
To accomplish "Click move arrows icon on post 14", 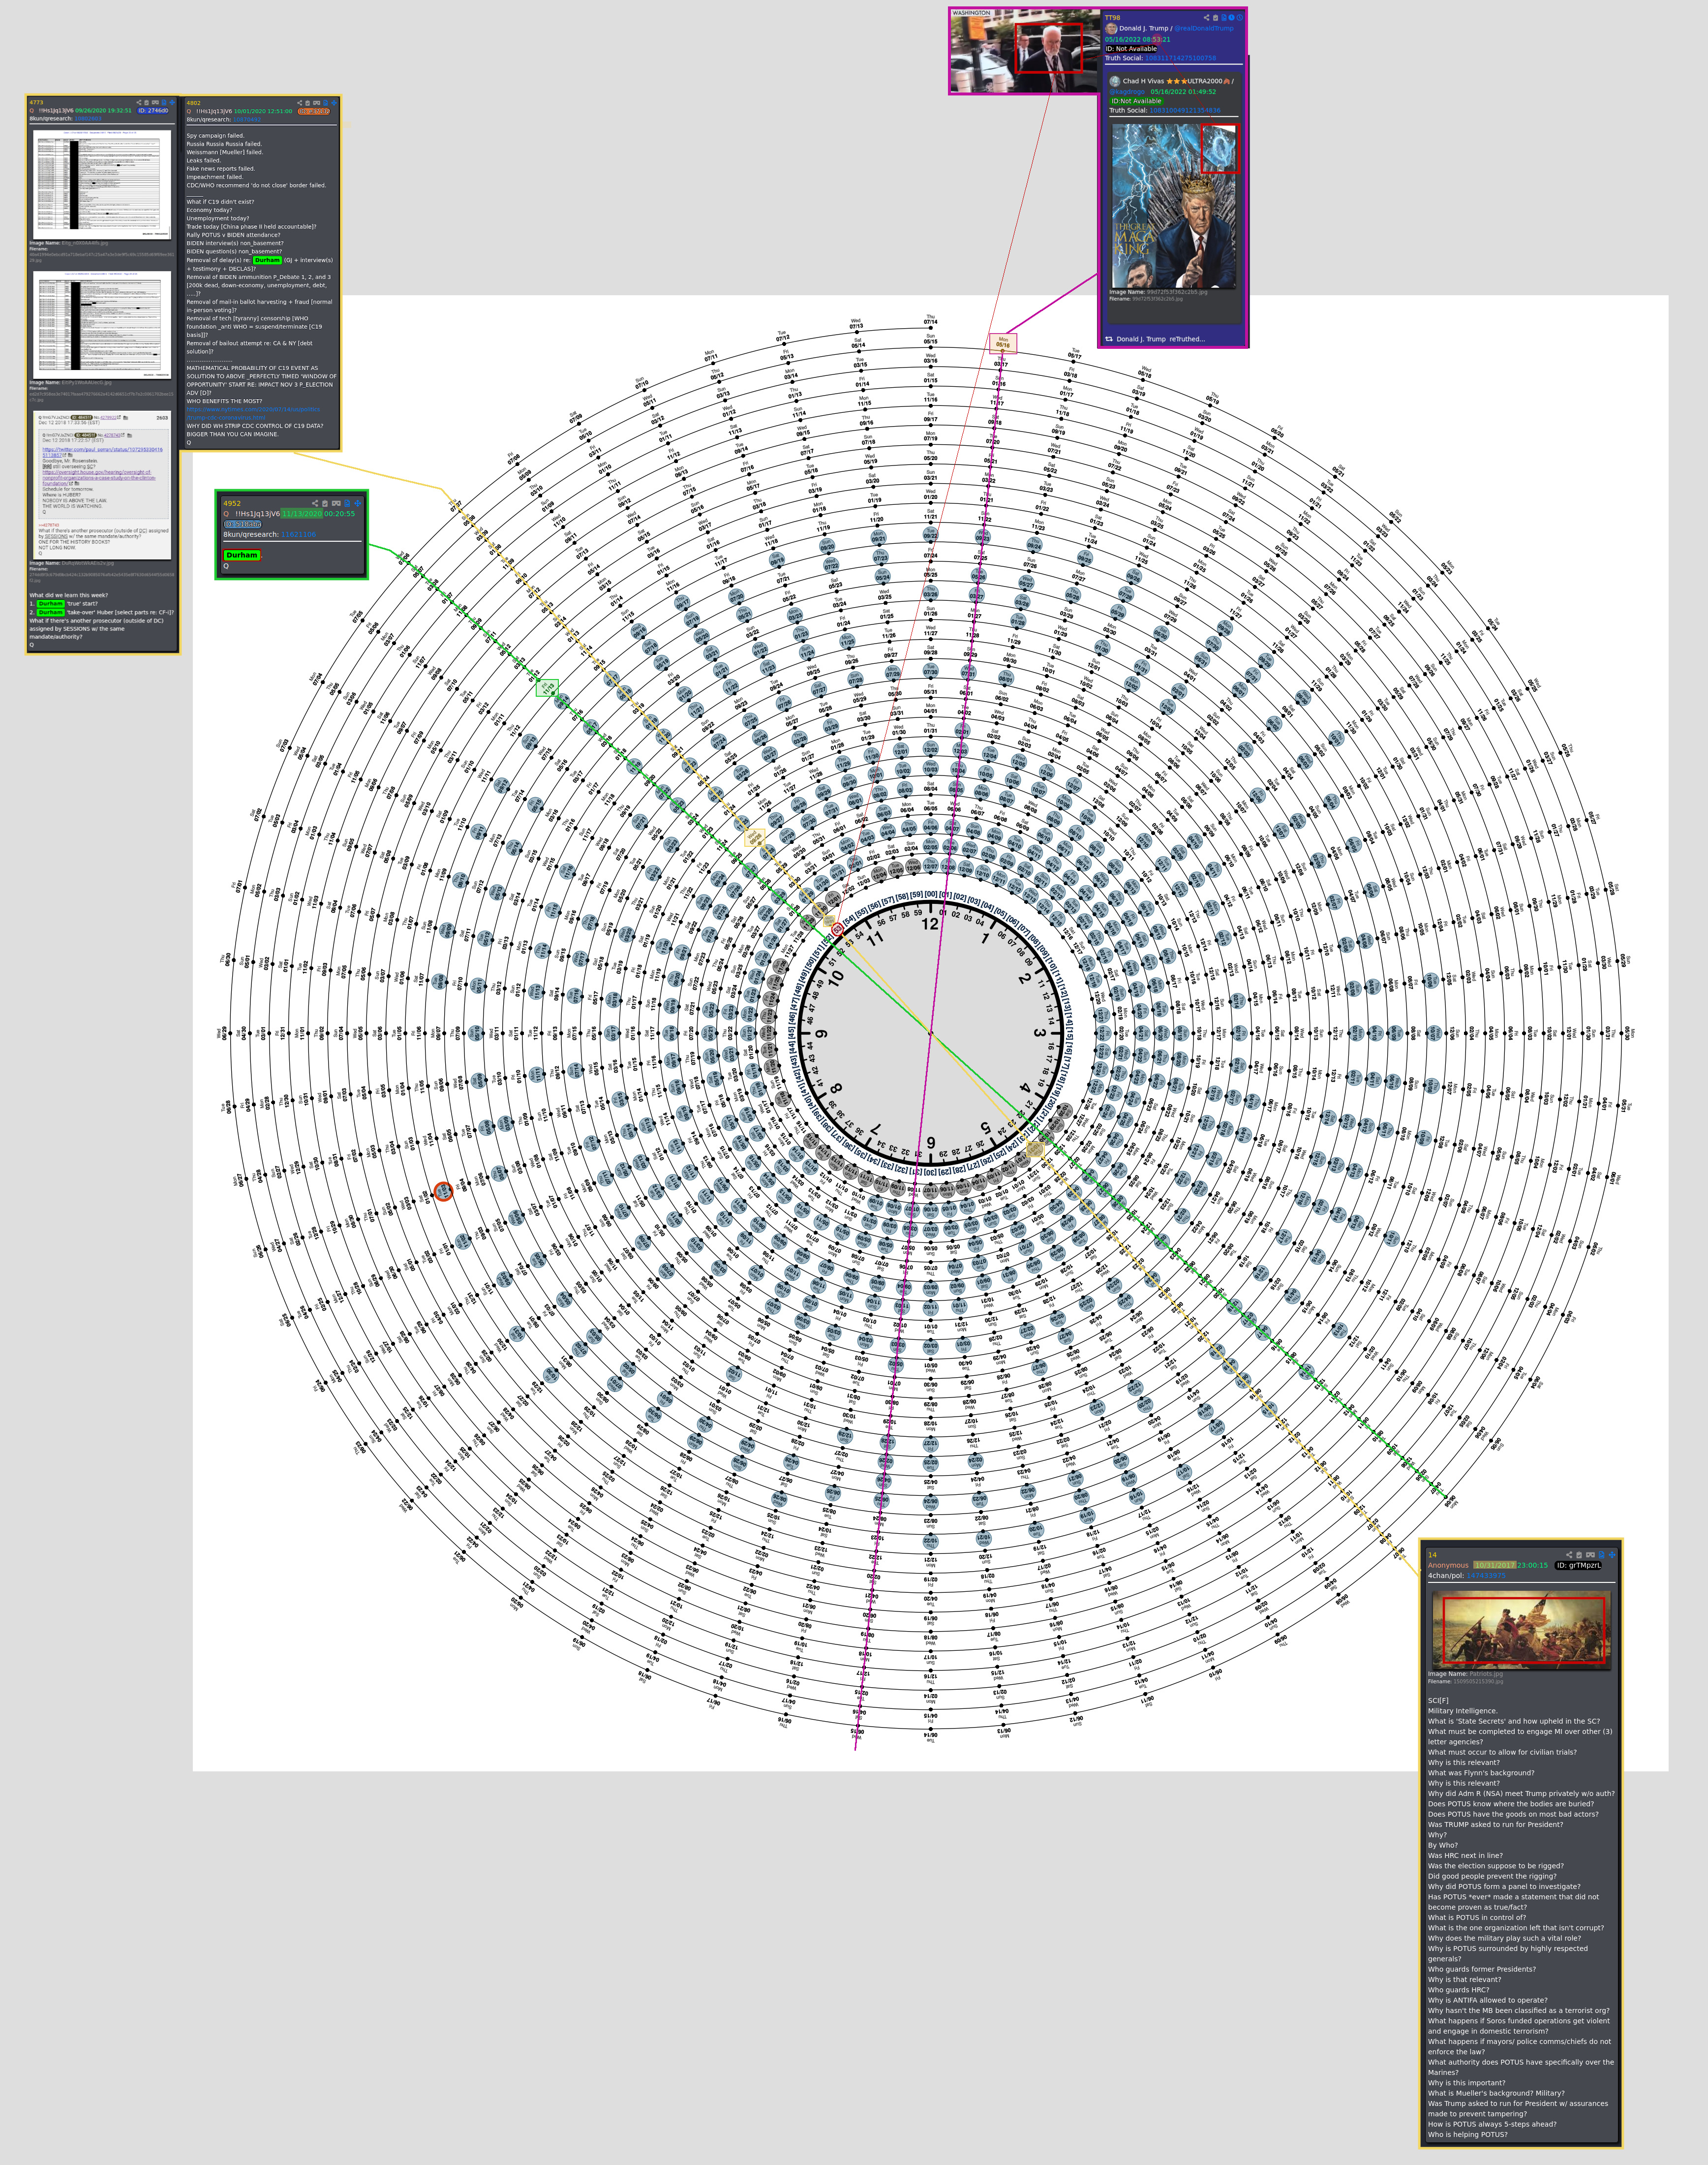I will click(1612, 1555).
